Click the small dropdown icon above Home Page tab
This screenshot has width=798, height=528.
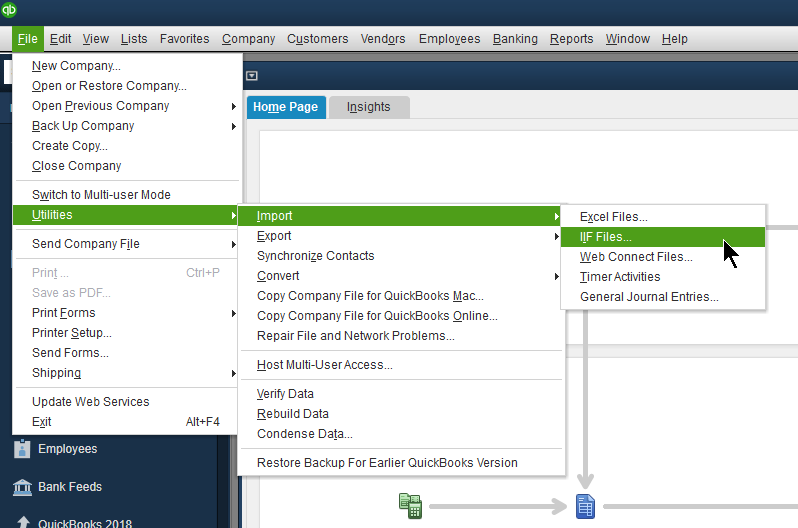pos(251,76)
